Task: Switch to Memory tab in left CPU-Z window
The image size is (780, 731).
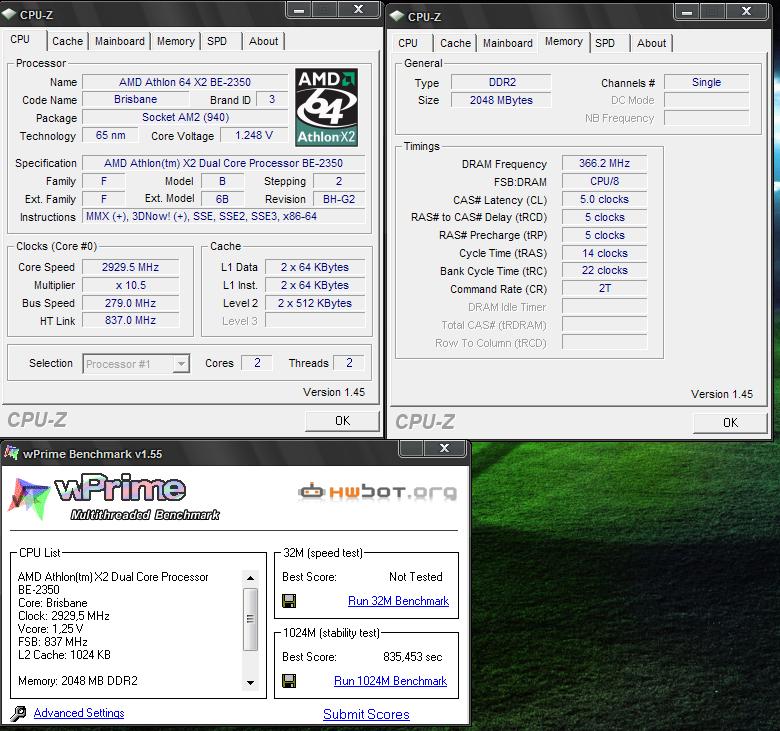Action: (176, 41)
